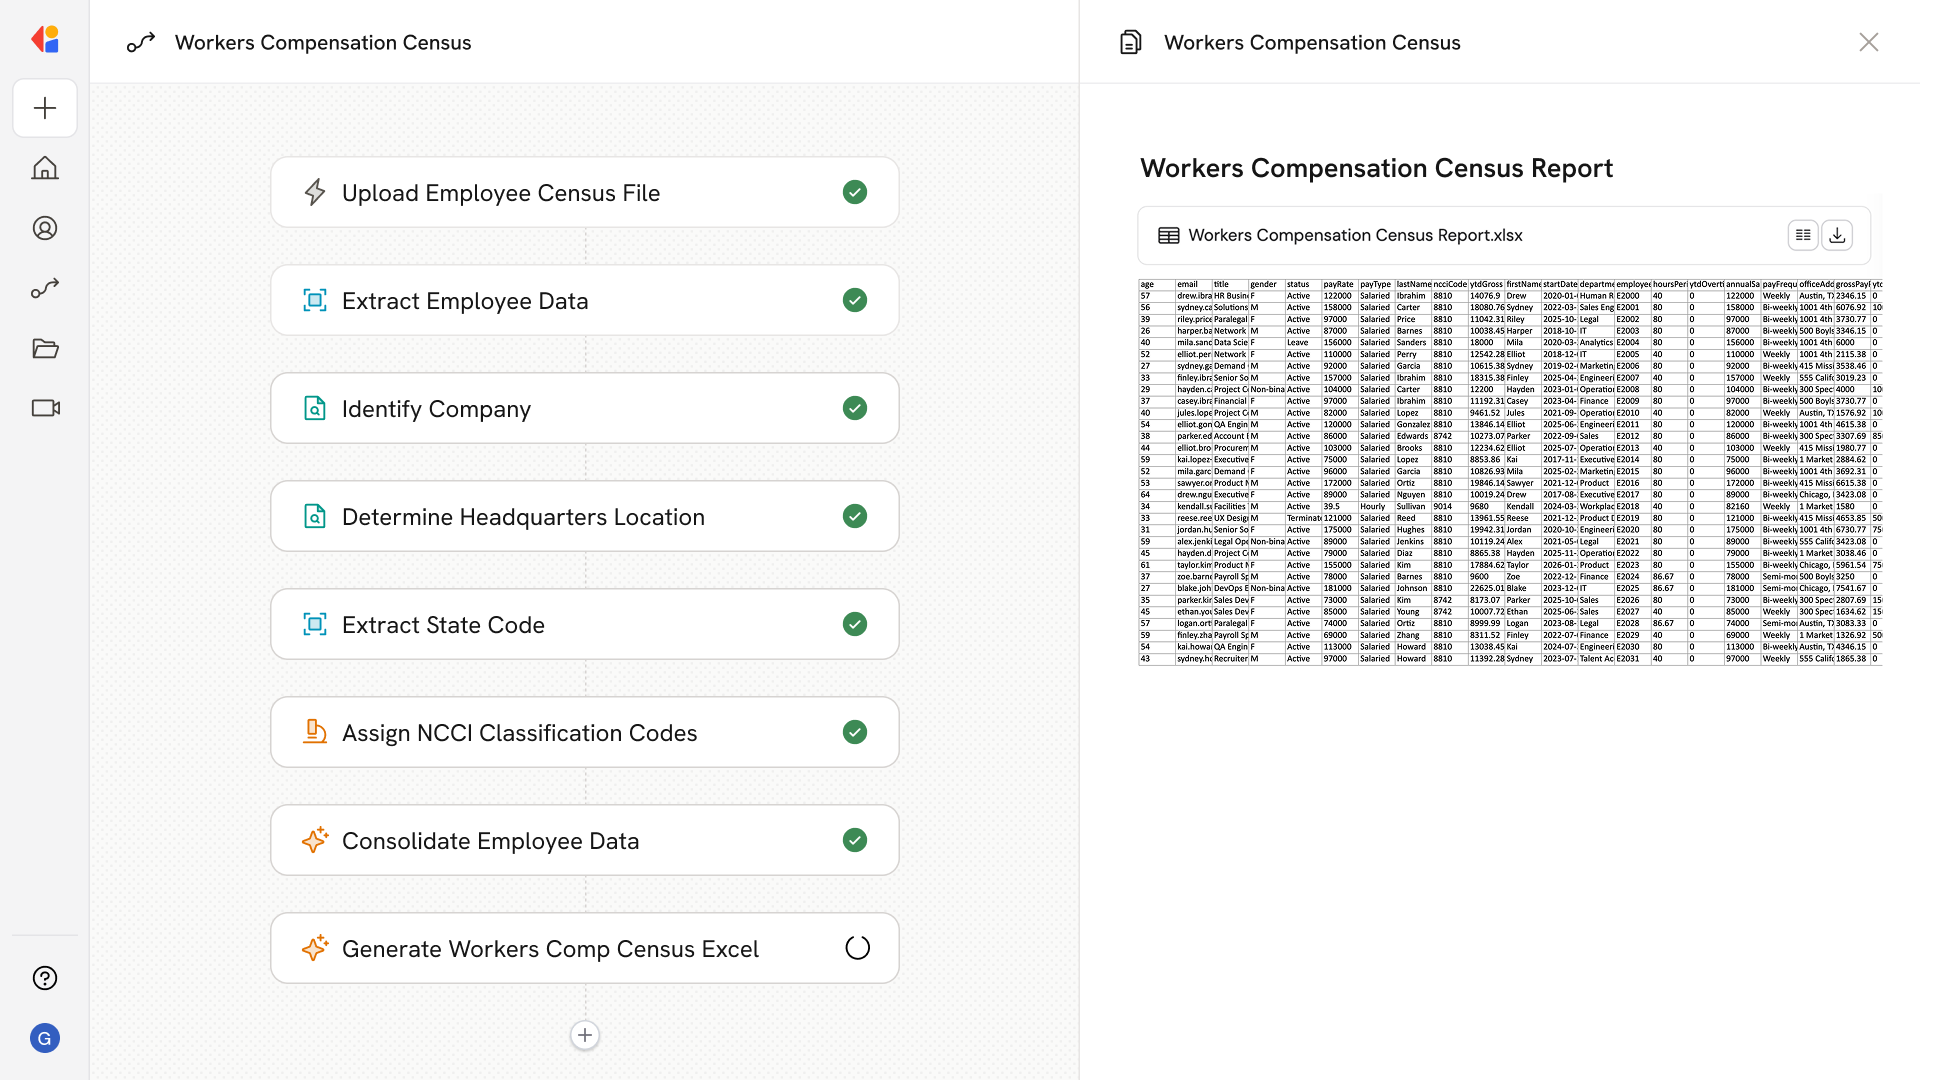Viewport: 1938px width, 1083px height.
Task: Click green checkmark on Consolidate Employee Data
Action: (855, 840)
